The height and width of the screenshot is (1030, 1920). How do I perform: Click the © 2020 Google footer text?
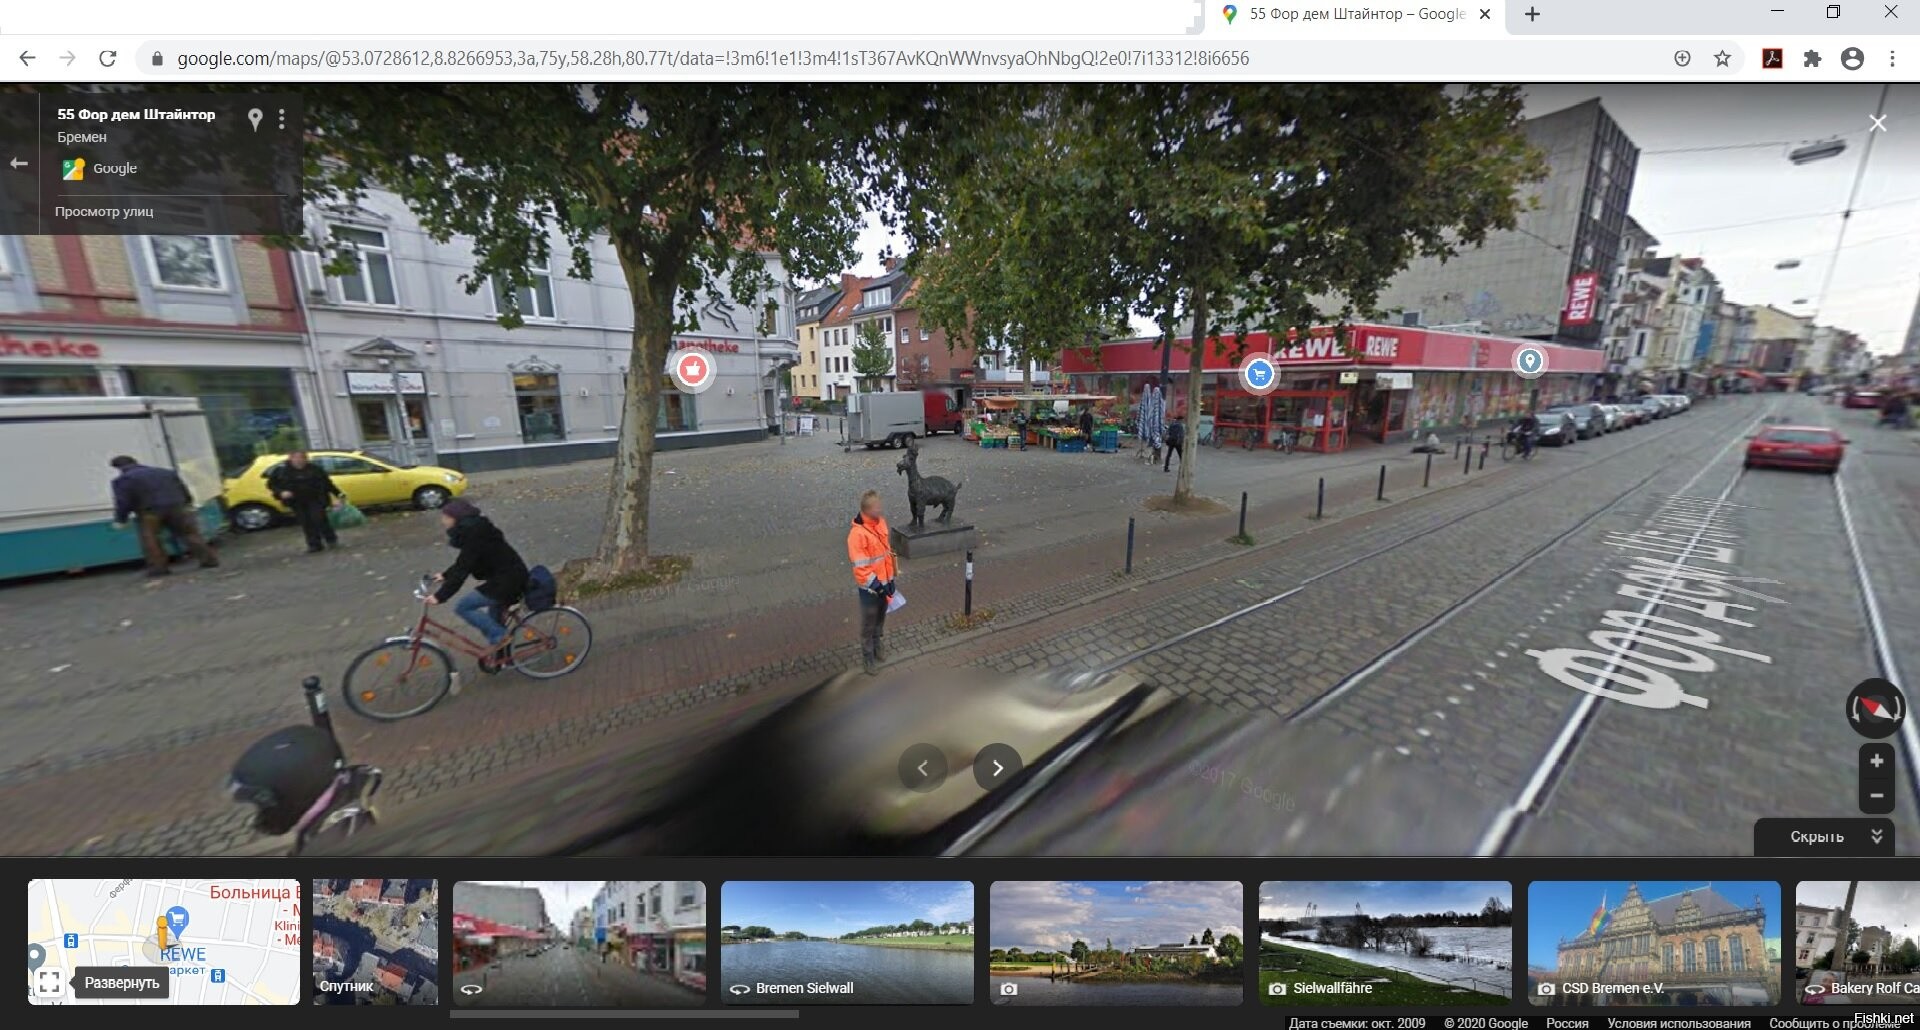(1485, 1023)
